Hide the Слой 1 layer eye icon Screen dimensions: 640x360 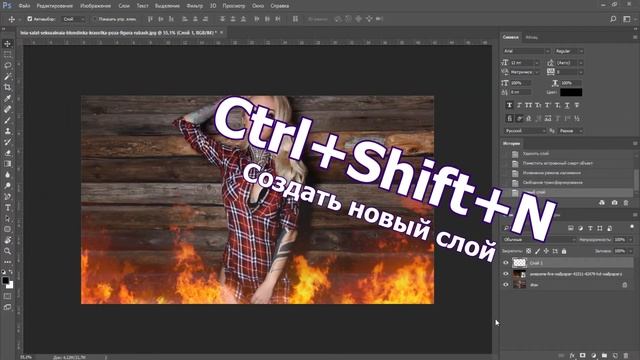point(506,263)
